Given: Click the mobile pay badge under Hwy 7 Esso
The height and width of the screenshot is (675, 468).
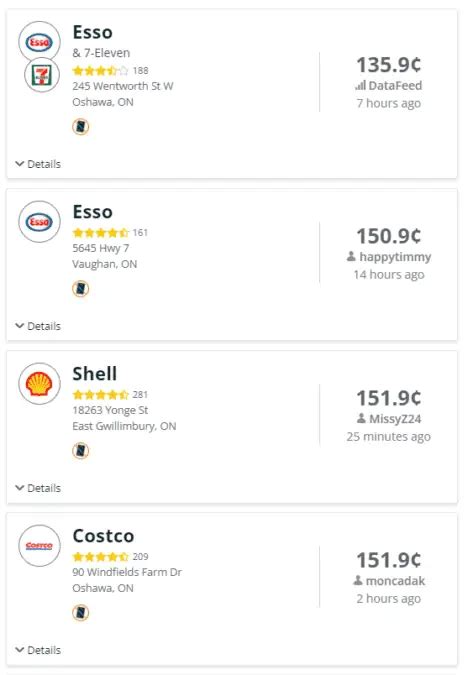Looking at the screenshot, I should 81,288.
